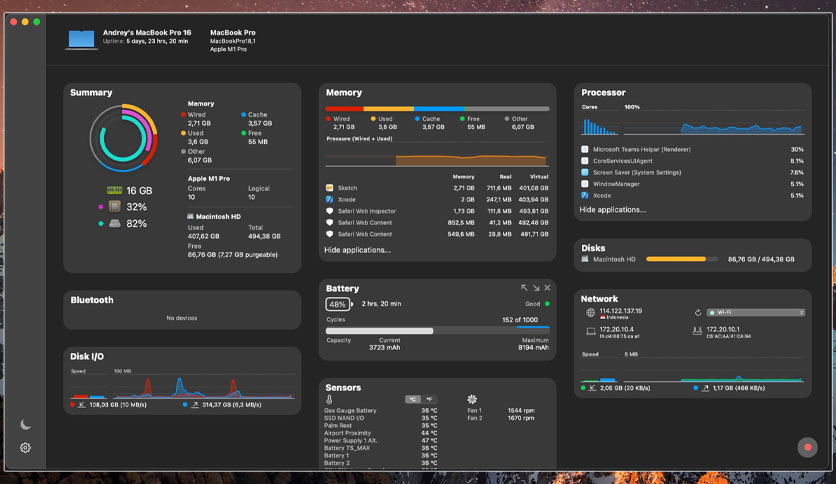
Task: Click 'Safari Web Inspector' row name
Action: [367, 211]
